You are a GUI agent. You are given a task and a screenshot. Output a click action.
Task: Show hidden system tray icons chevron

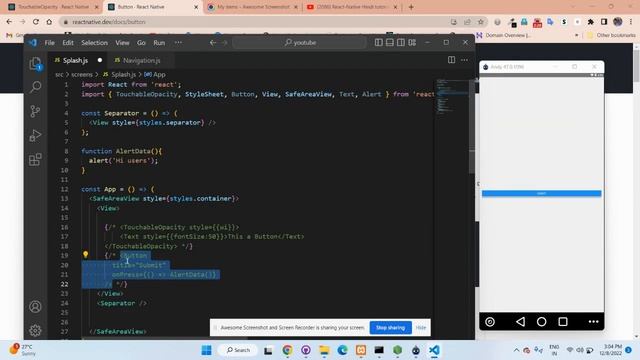tap(516, 350)
